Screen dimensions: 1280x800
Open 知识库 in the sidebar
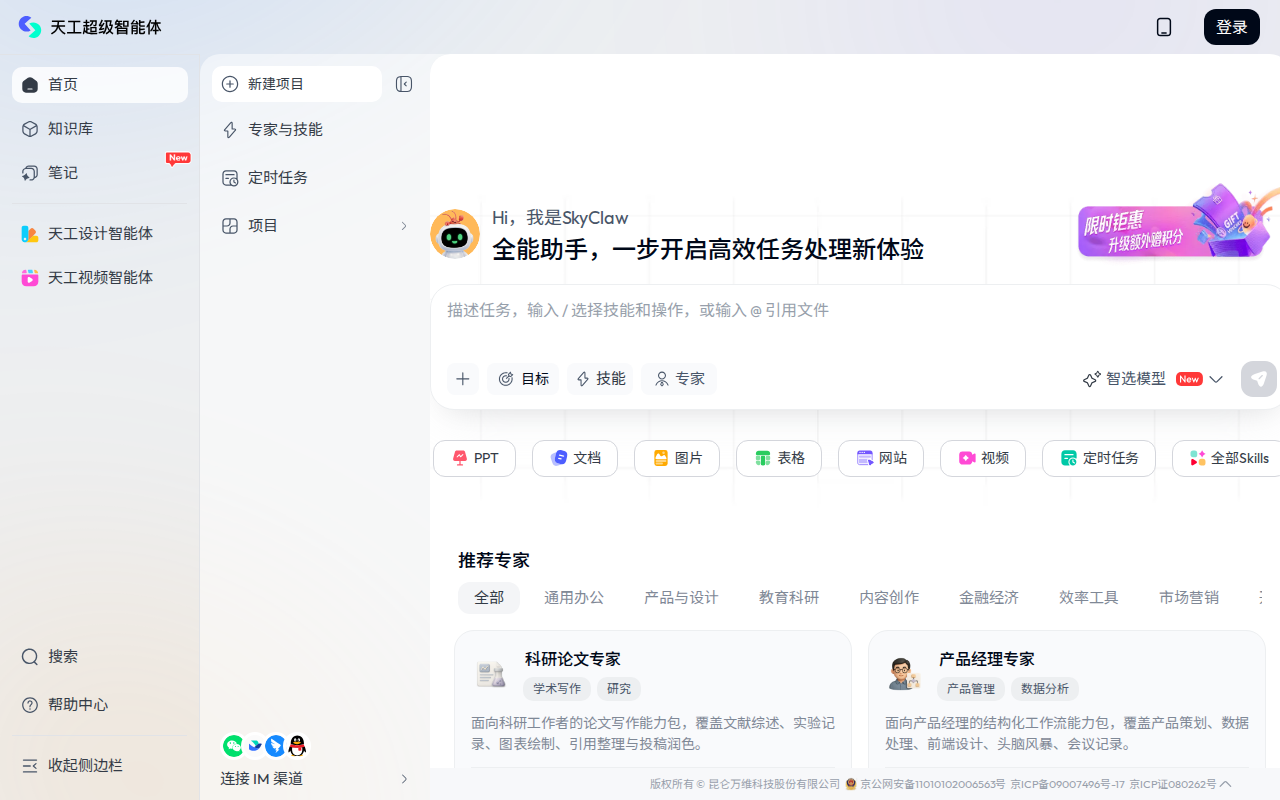click(x=100, y=129)
